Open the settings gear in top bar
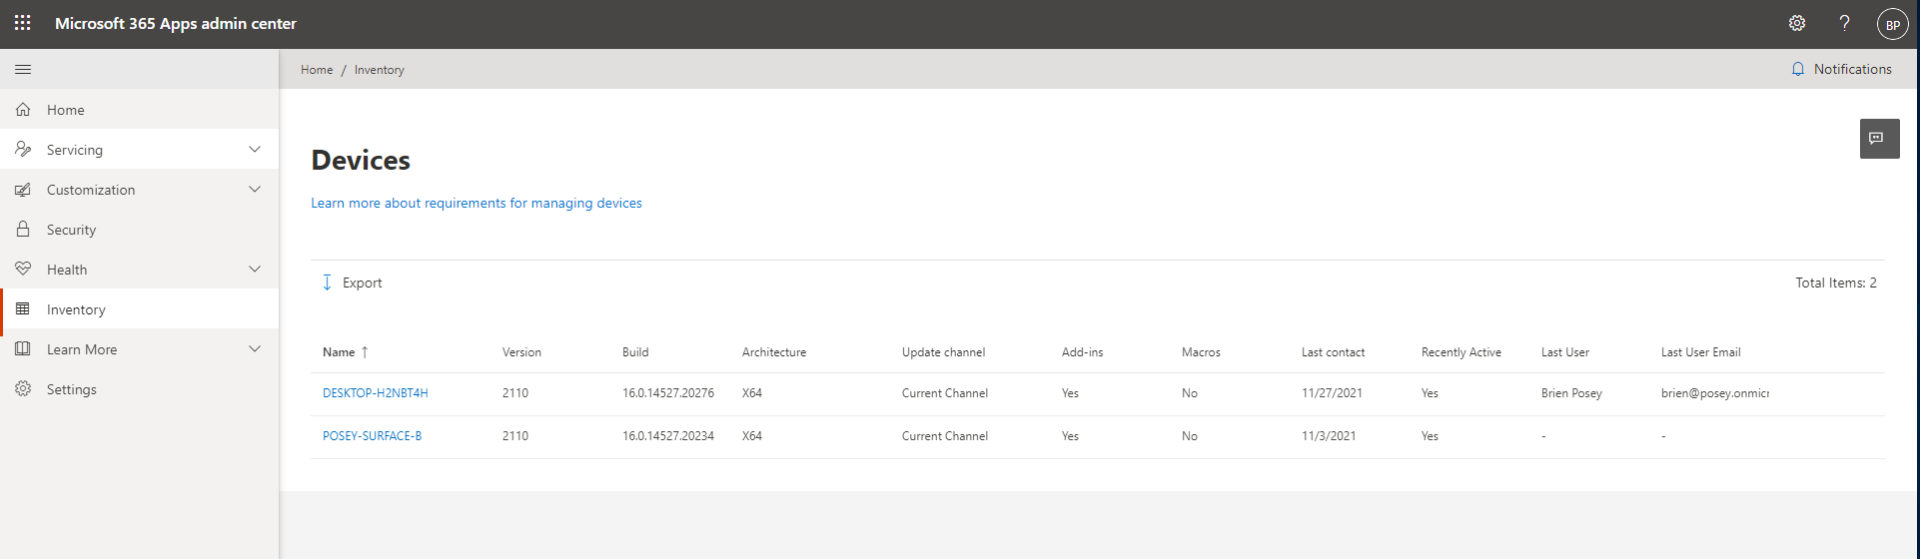The image size is (1920, 559). 1797,23
